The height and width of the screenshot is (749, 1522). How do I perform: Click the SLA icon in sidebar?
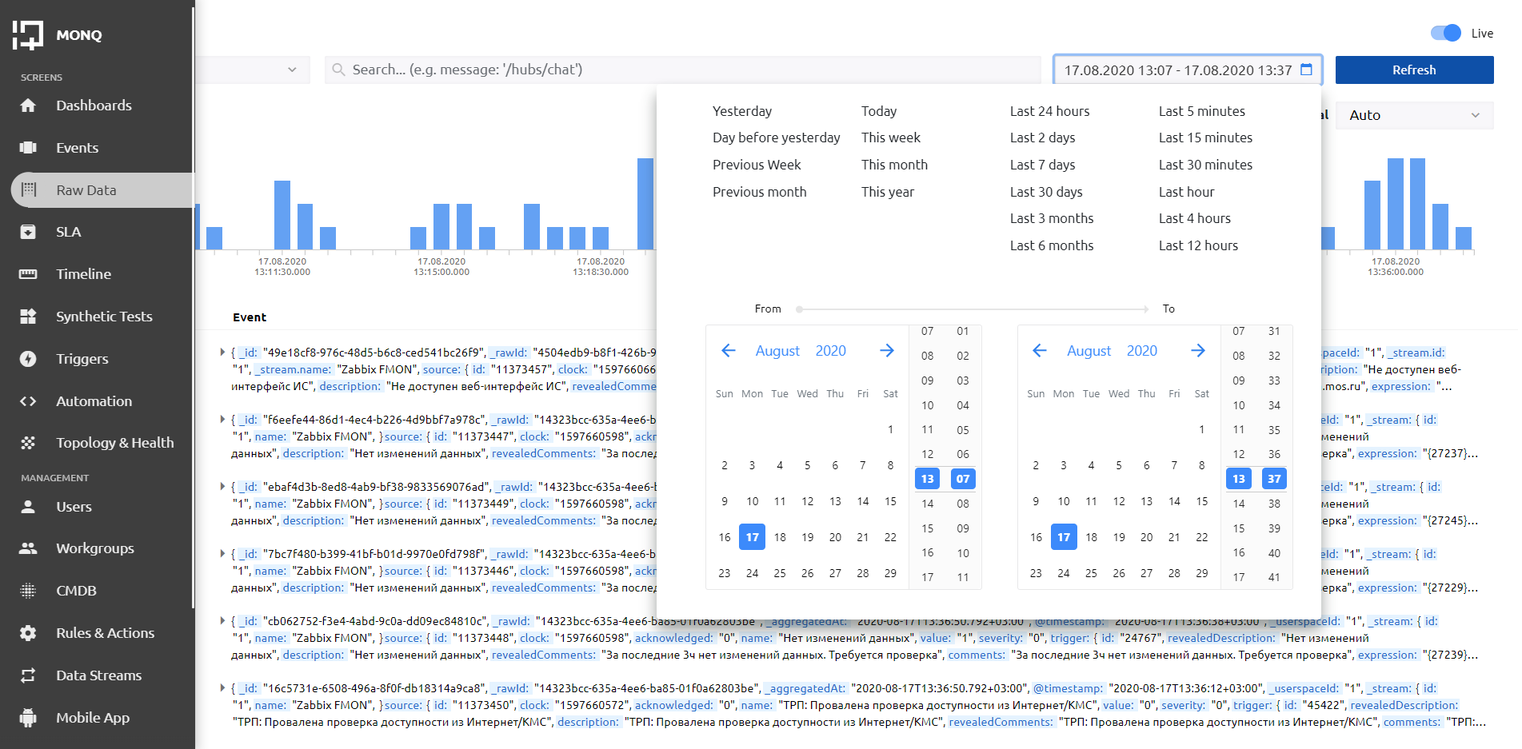pos(28,232)
